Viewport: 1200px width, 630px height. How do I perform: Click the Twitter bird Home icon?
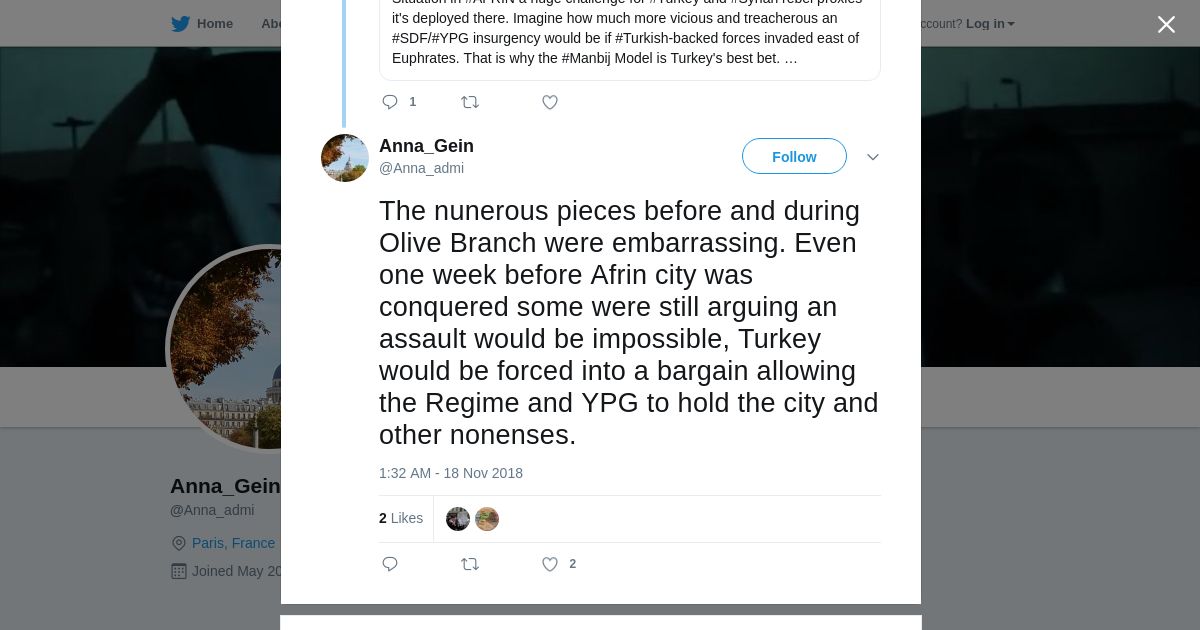[180, 24]
